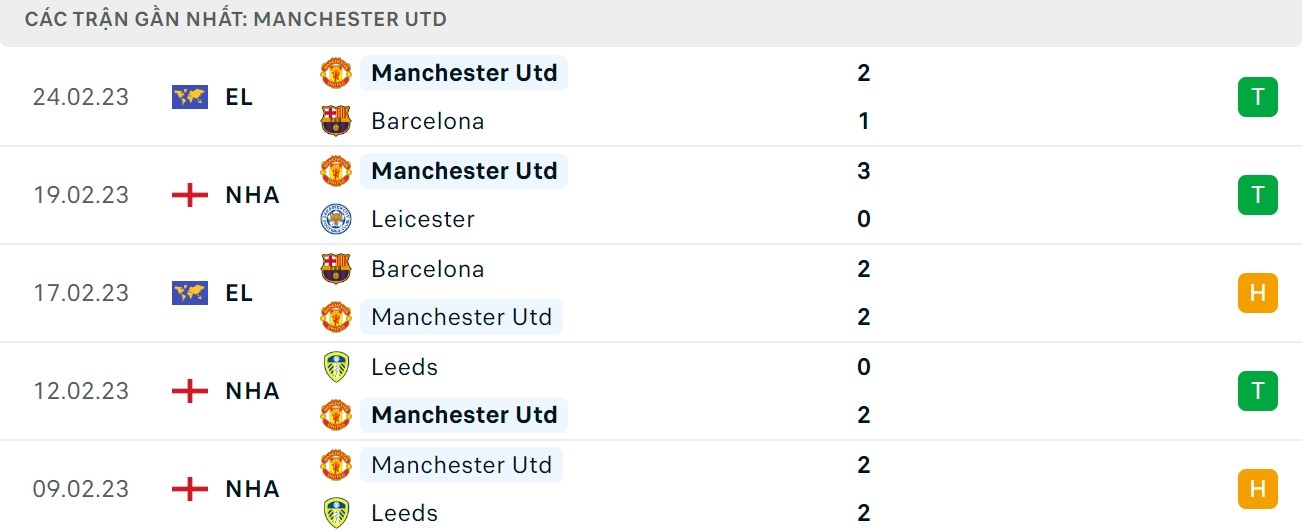Click green T badge for Leicester match
1304x532 pixels.
[x=1257, y=195]
